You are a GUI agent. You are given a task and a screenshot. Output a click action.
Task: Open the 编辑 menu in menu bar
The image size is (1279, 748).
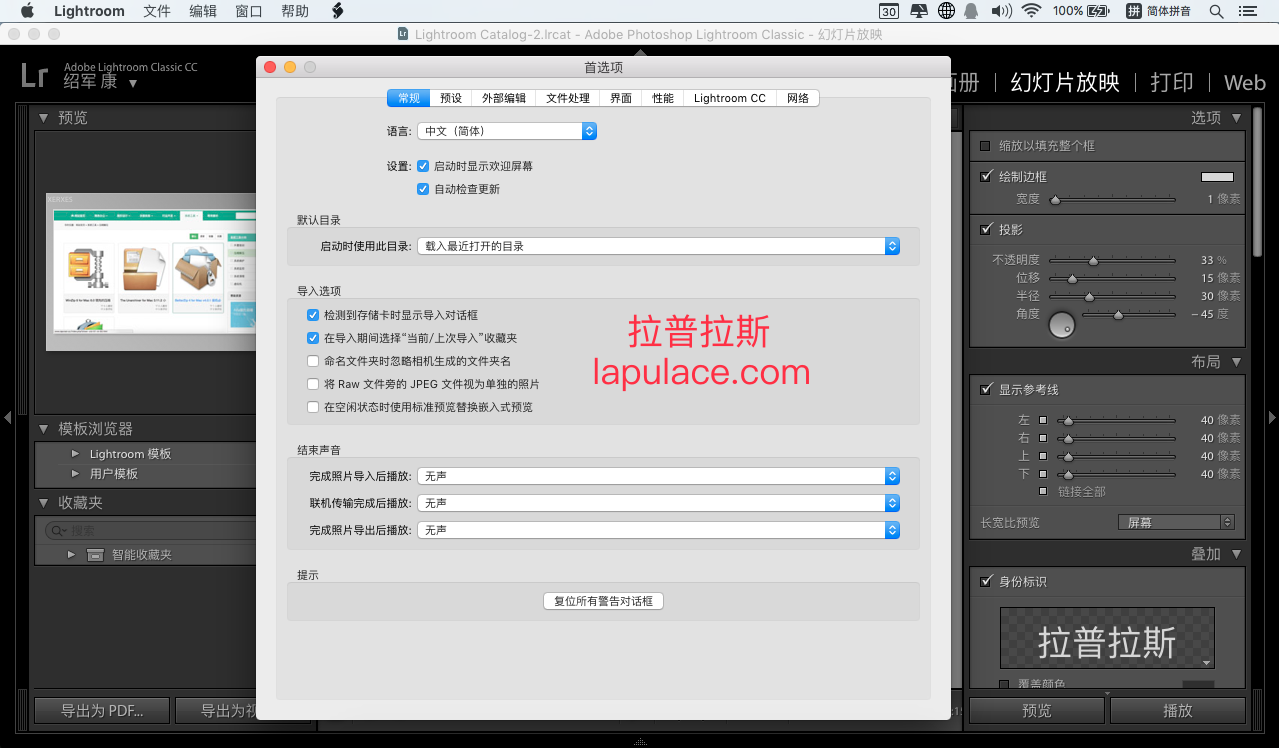point(203,11)
